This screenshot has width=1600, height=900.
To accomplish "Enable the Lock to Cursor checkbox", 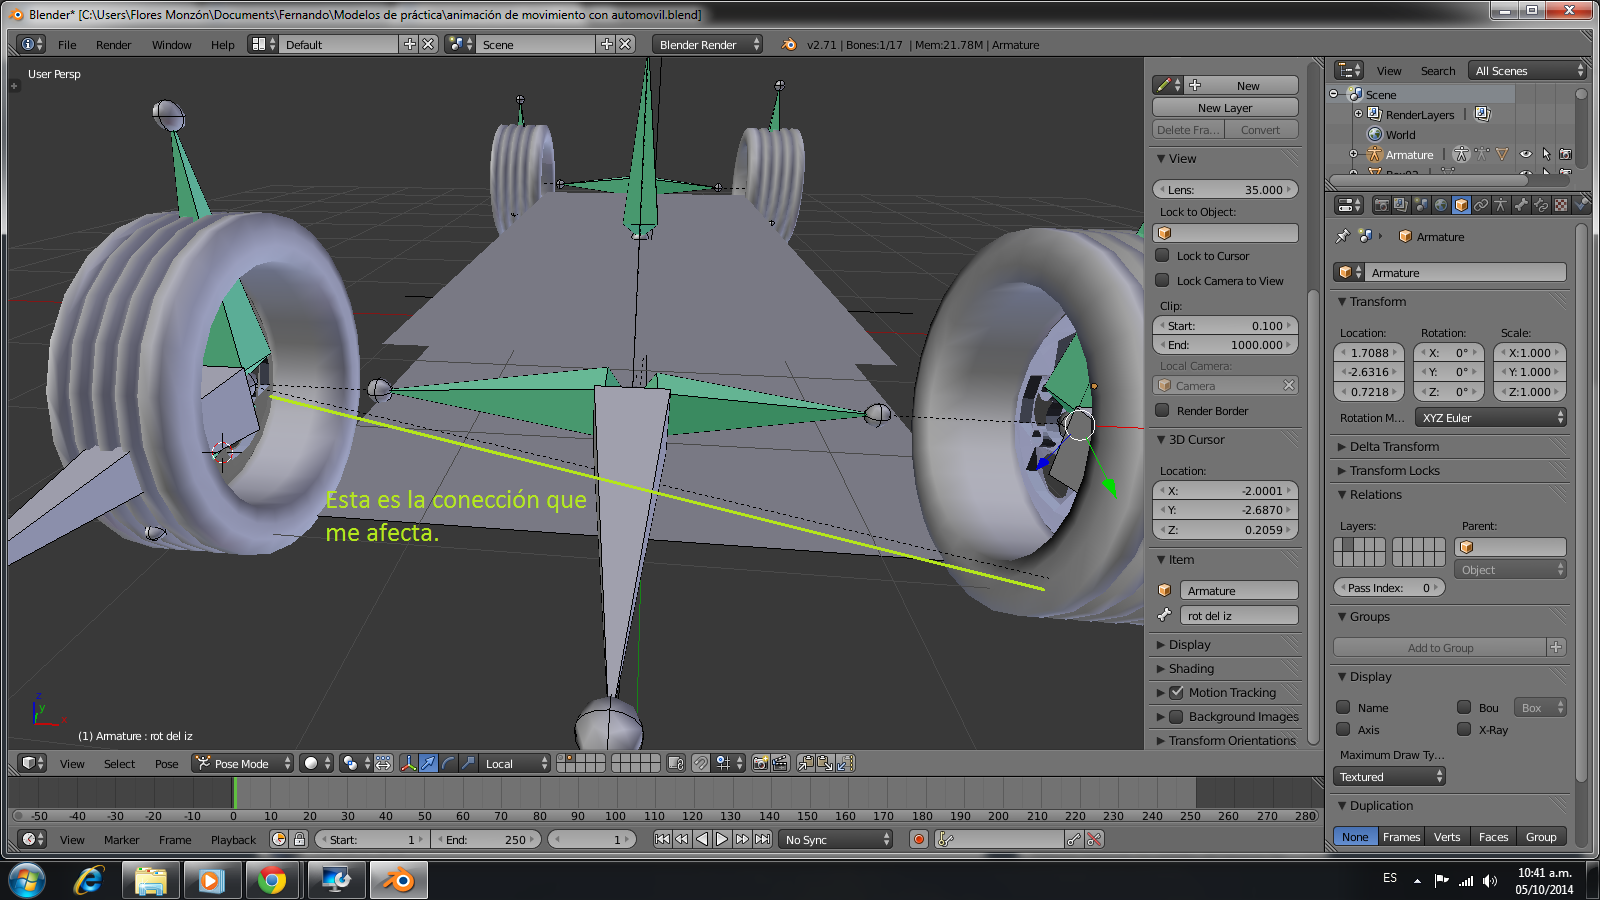I will coord(1163,256).
